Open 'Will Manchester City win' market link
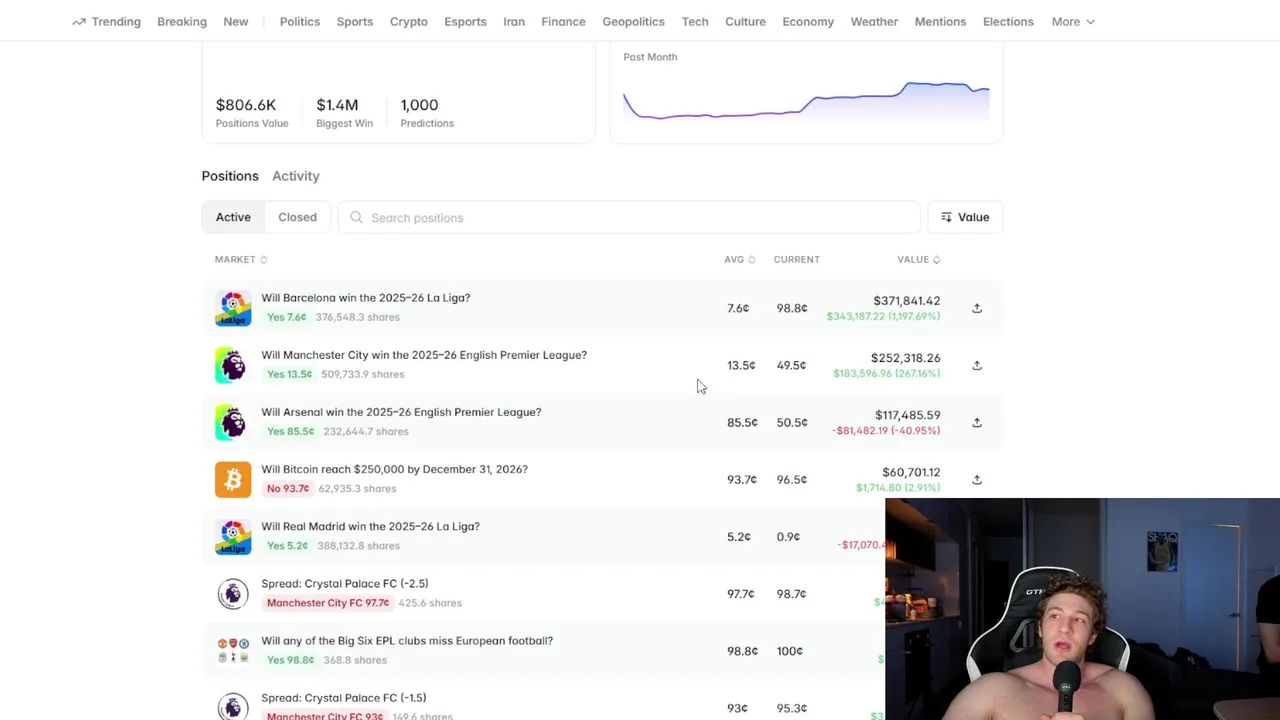Viewport: 1280px width, 720px height. pyautogui.click(x=424, y=355)
